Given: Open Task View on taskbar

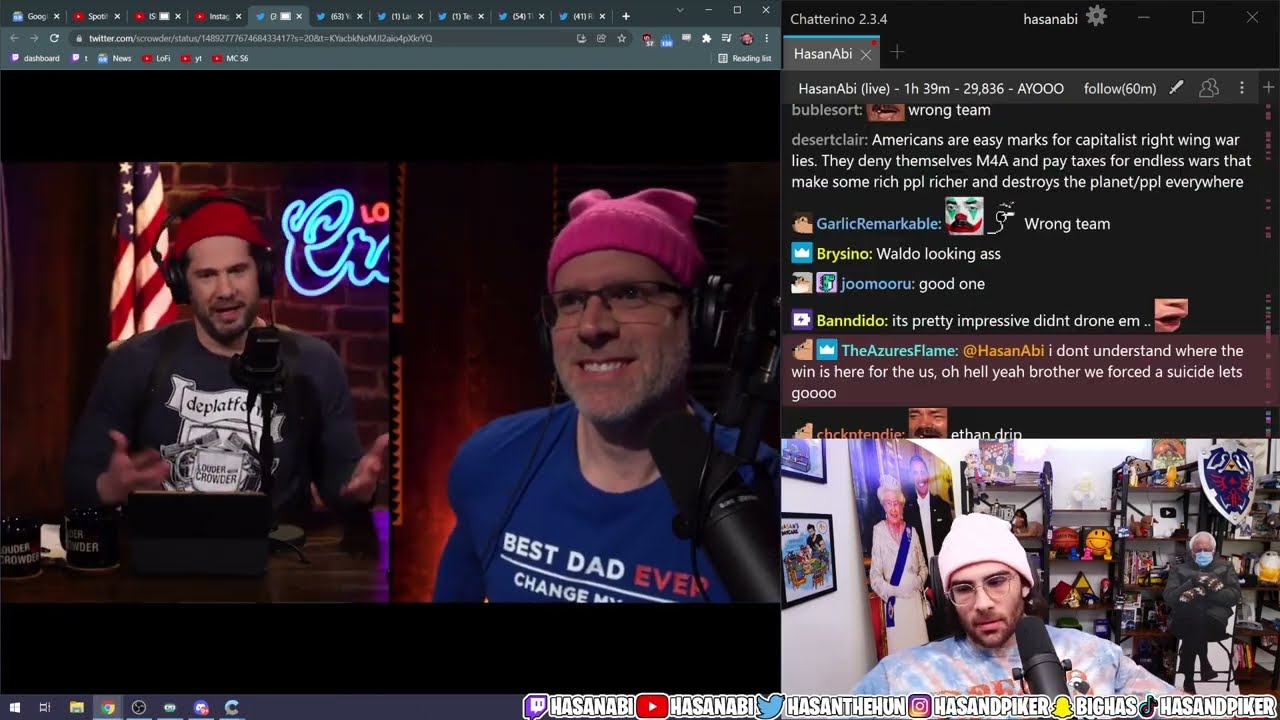Looking at the screenshot, I should (x=45, y=707).
